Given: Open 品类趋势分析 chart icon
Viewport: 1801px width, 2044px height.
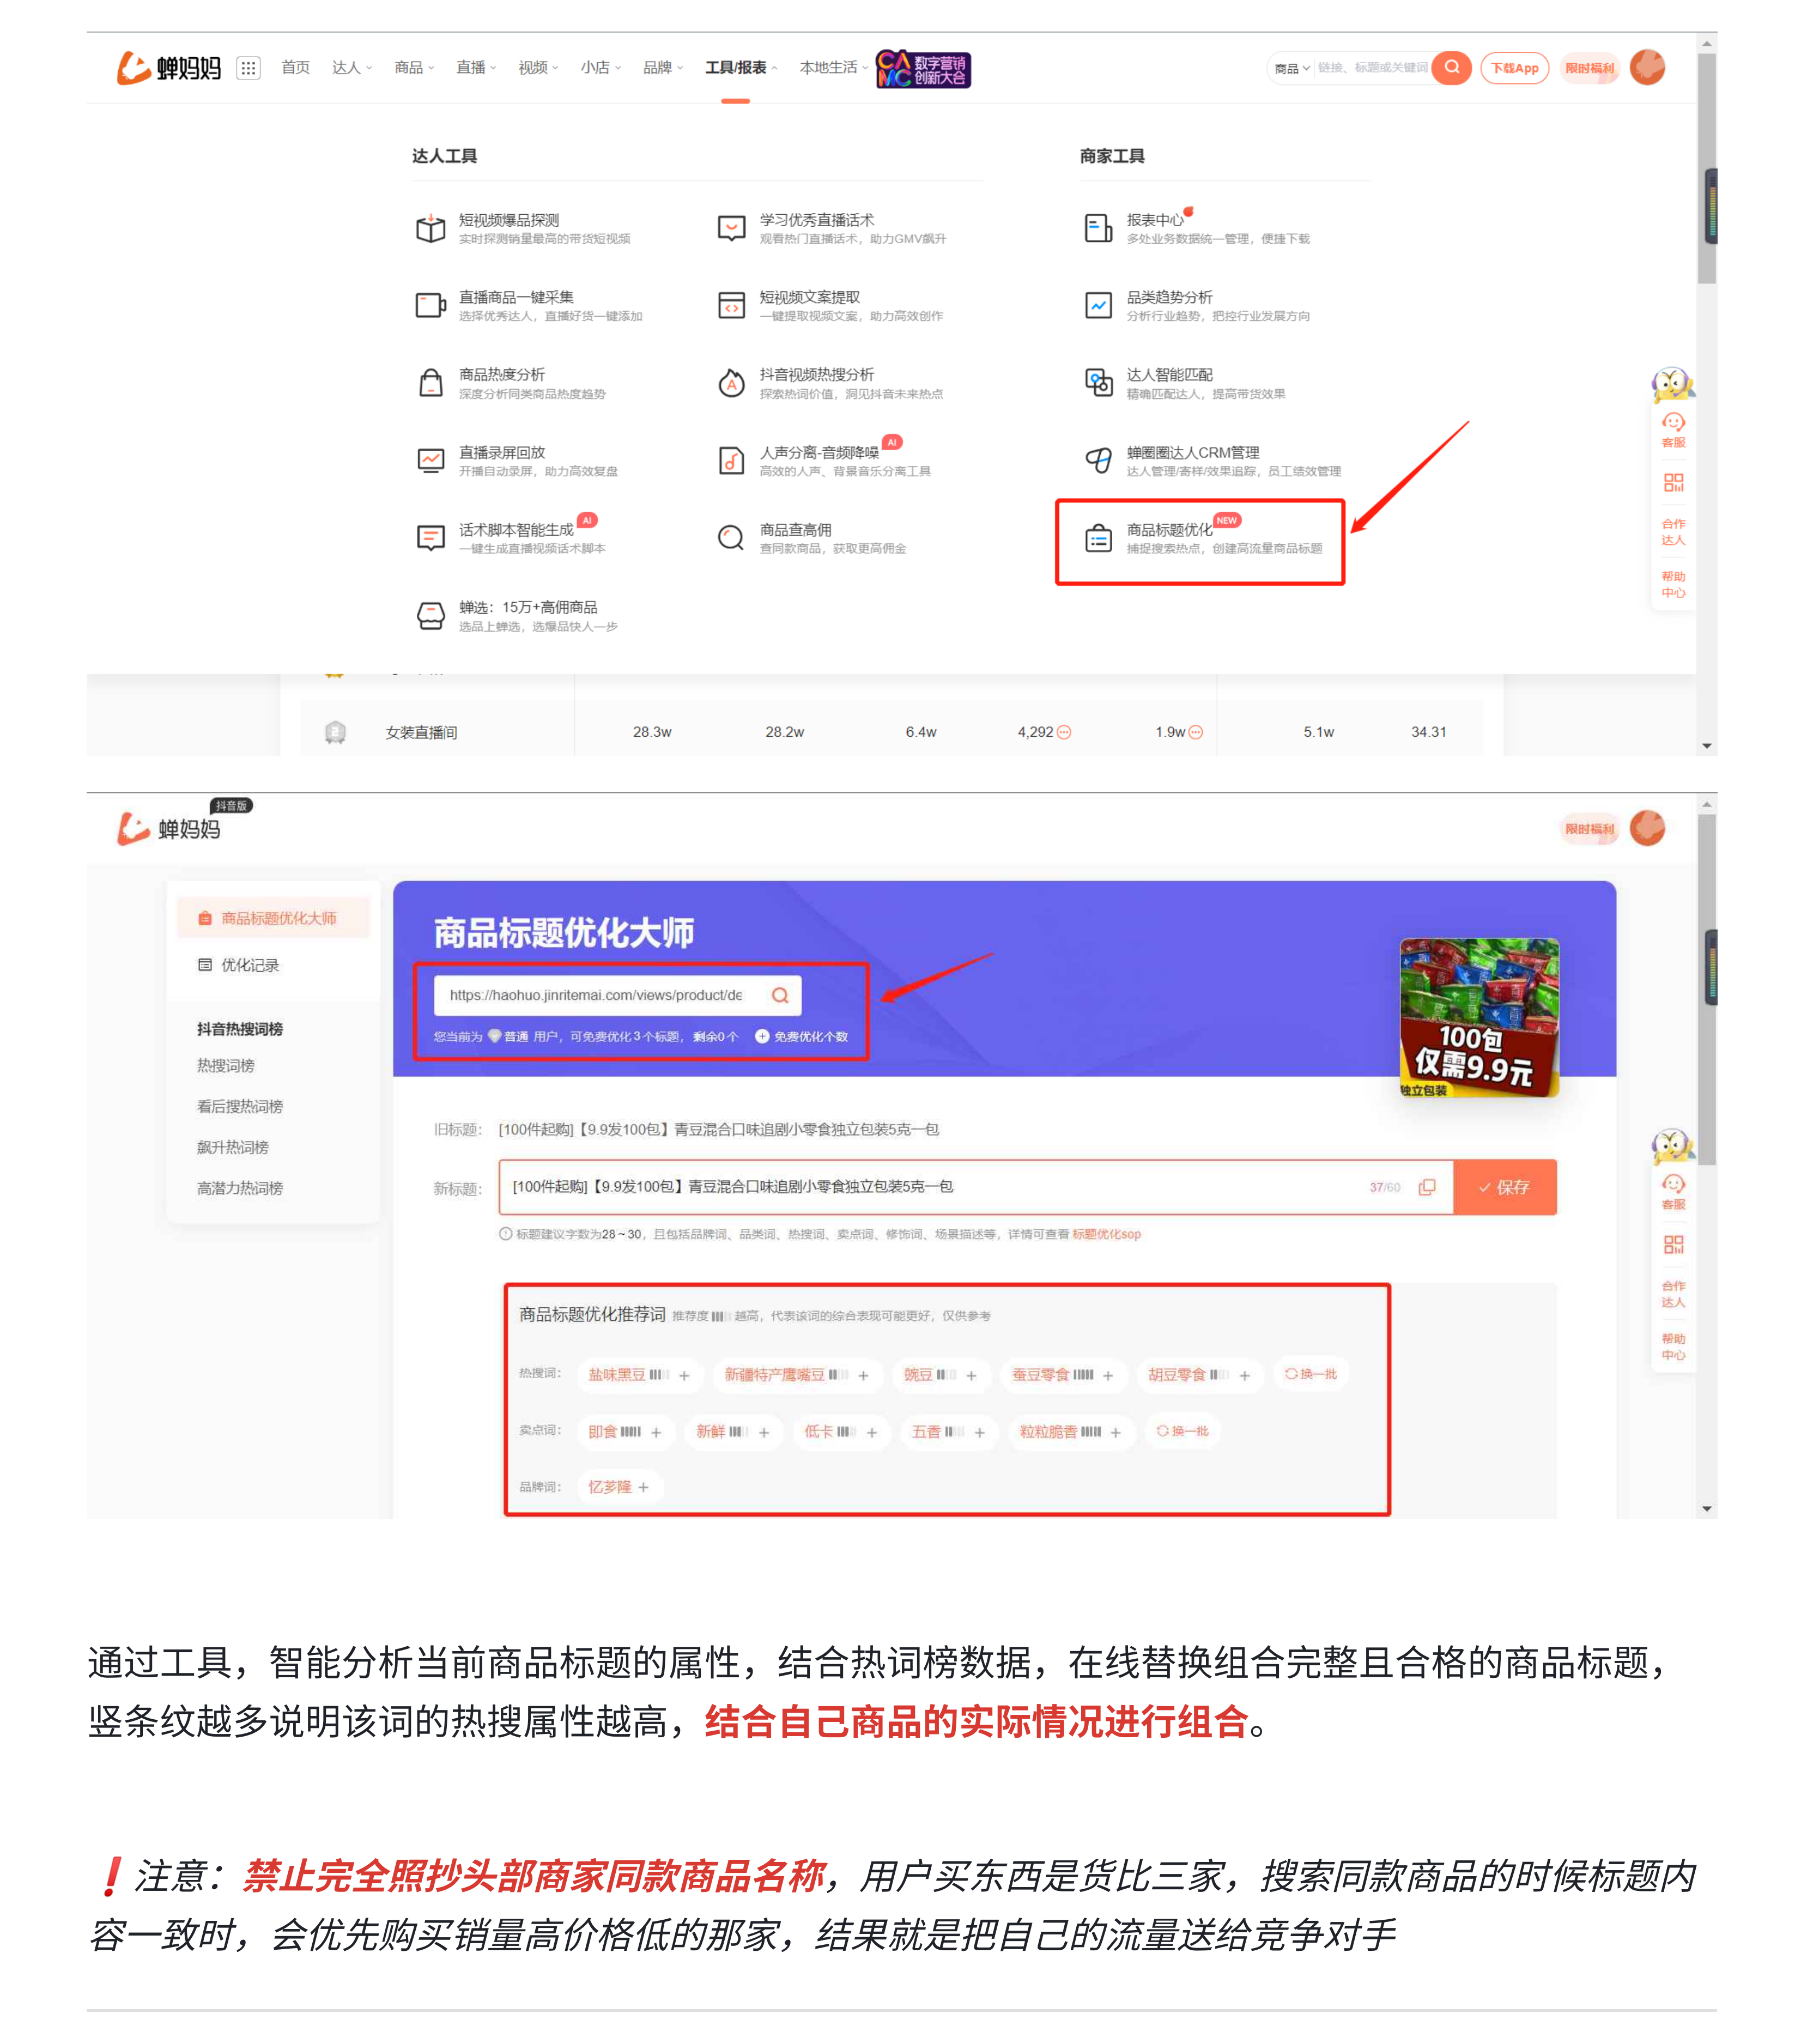Looking at the screenshot, I should pos(1098,305).
